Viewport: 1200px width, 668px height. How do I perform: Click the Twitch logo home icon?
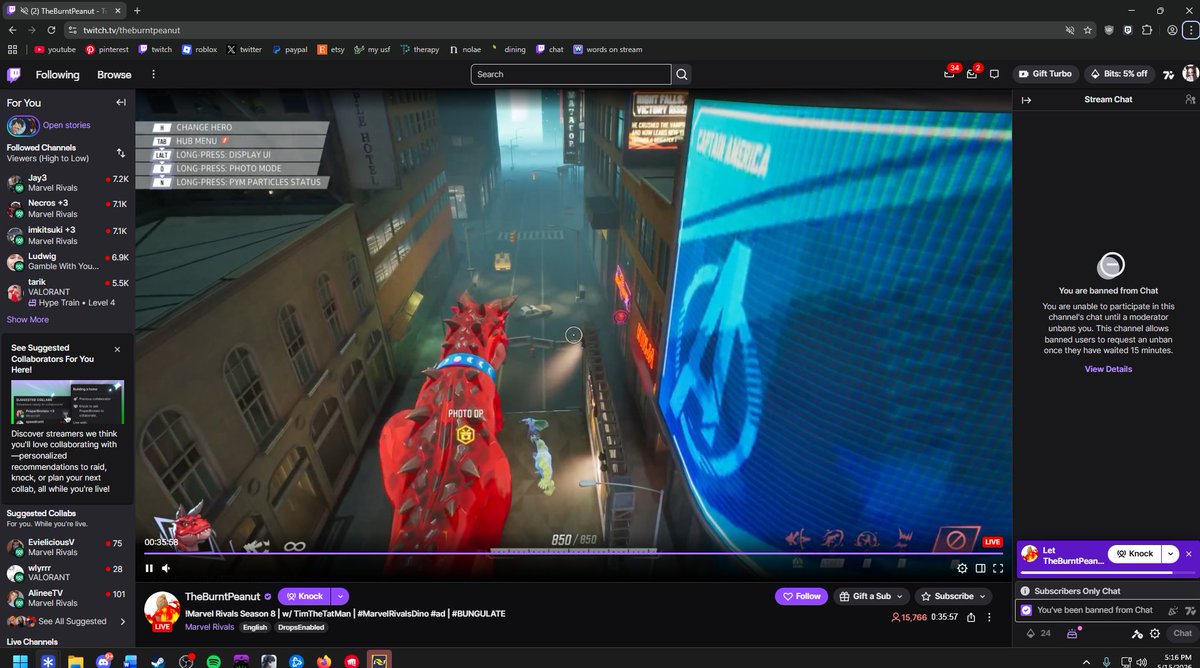(13, 74)
